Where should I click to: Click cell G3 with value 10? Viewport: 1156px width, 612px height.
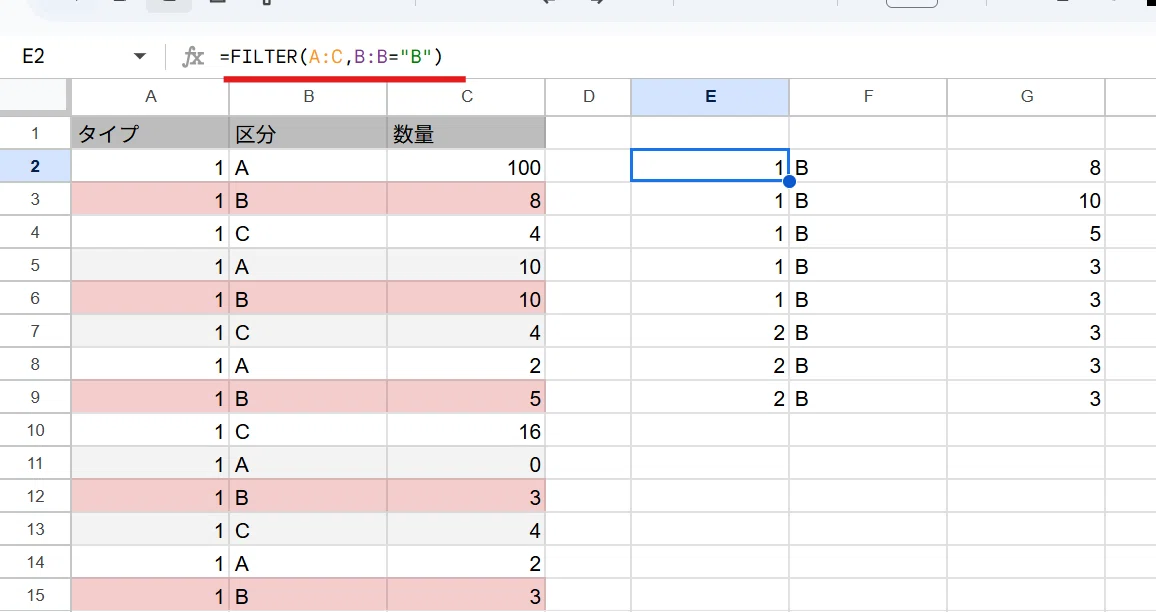tap(1026, 200)
